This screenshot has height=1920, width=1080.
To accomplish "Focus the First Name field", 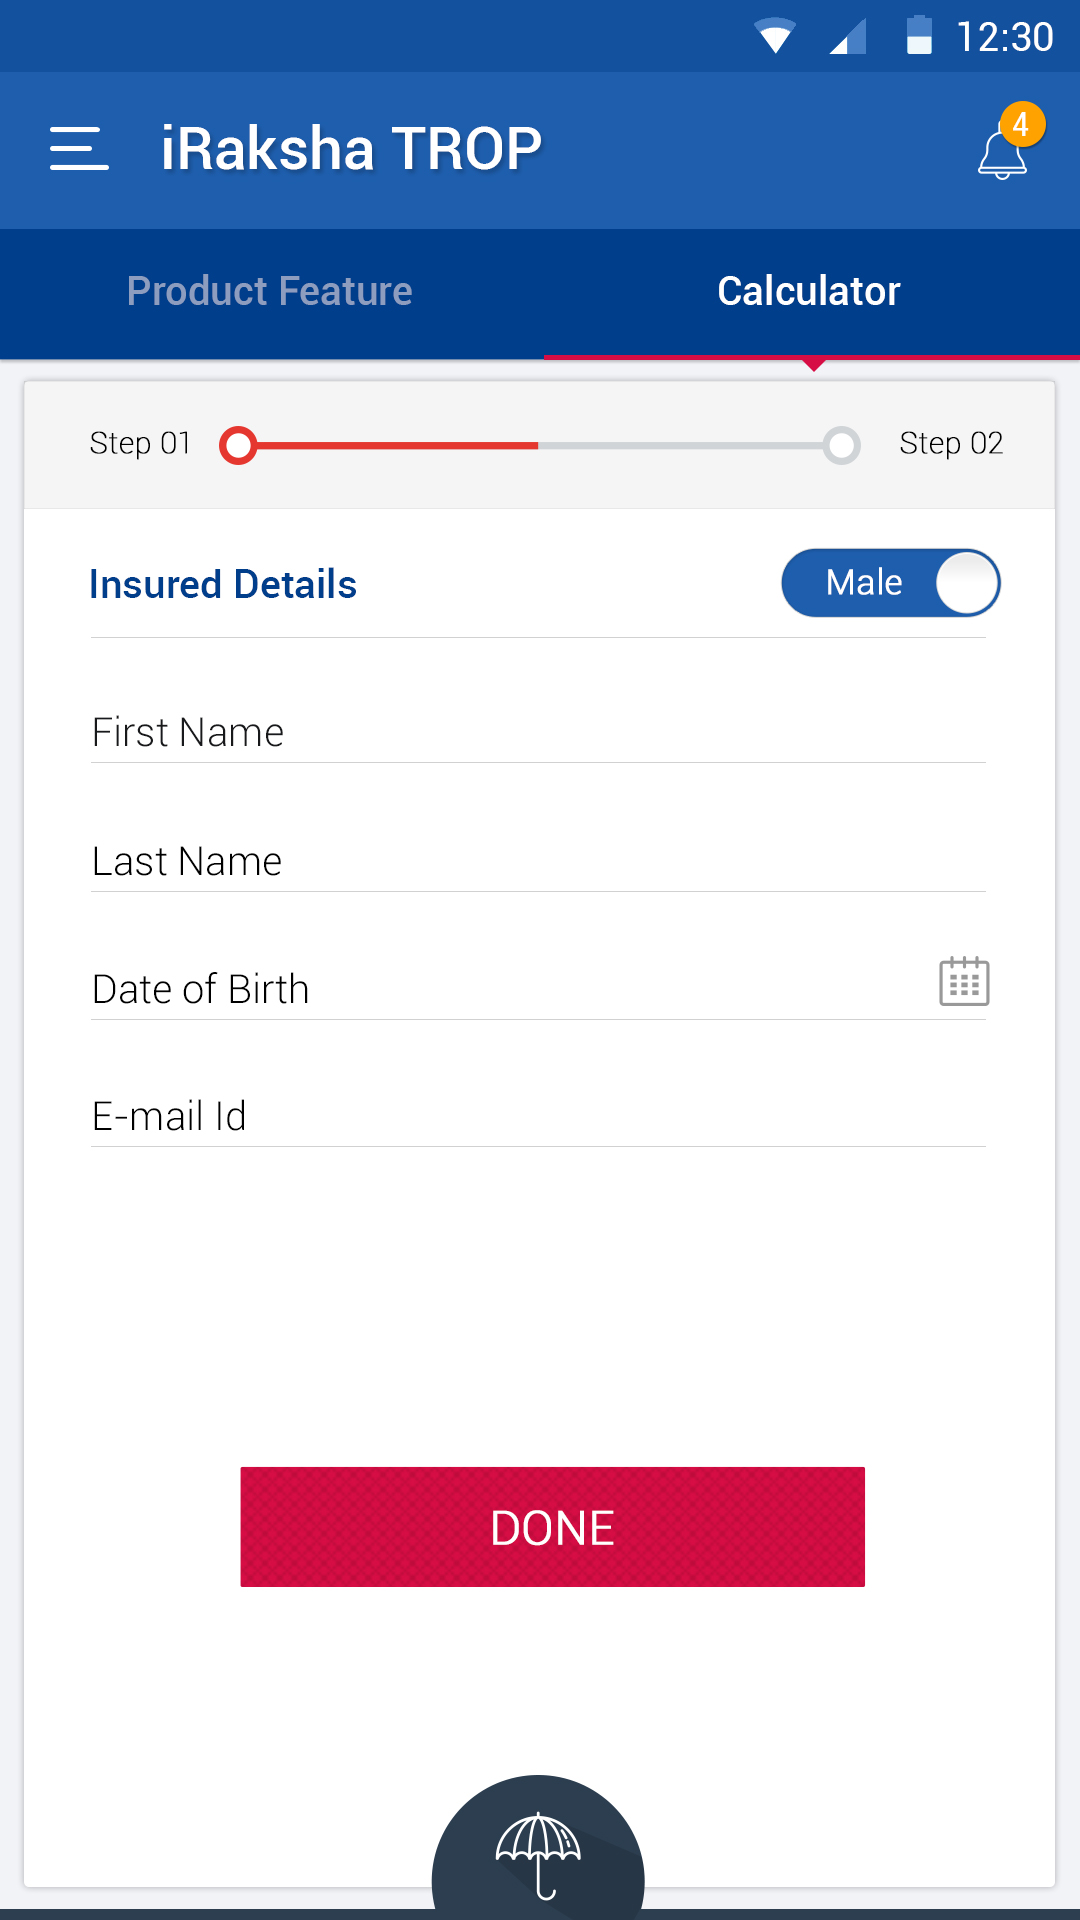I will click(x=538, y=733).
